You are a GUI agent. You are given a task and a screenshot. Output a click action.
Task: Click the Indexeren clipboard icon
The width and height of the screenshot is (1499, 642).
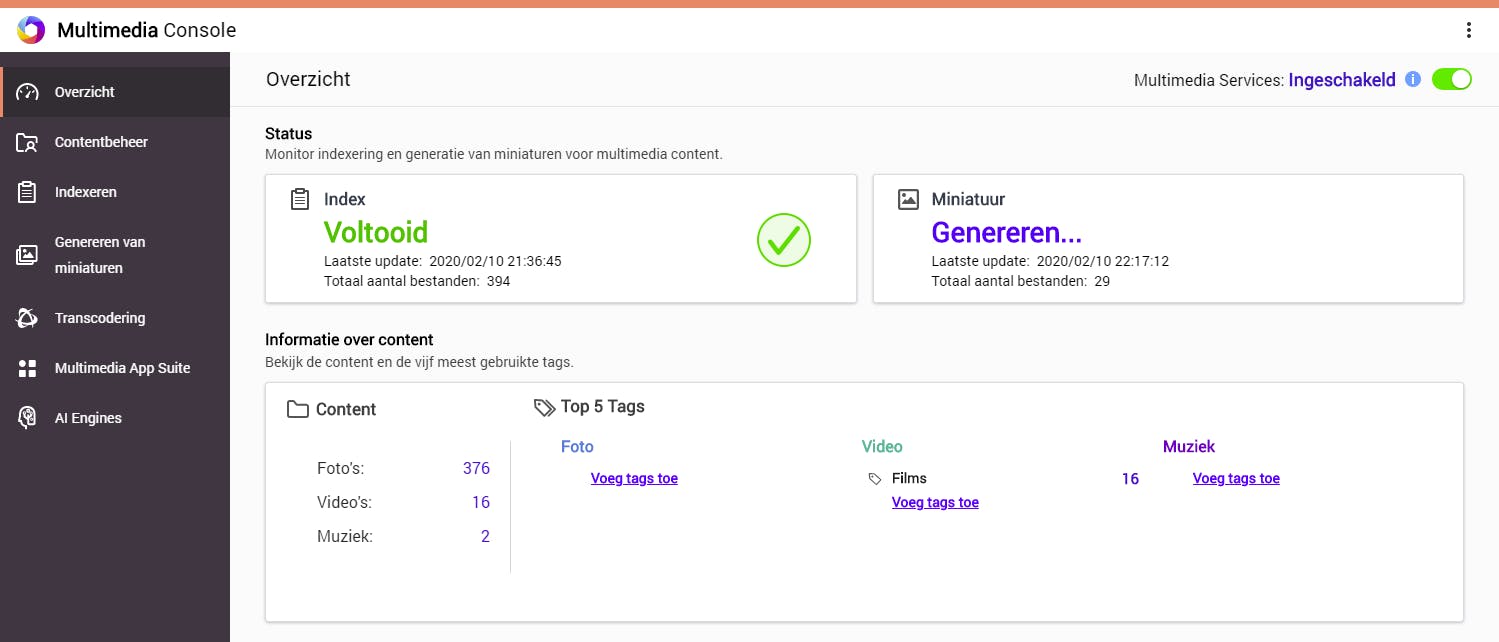pos(27,192)
